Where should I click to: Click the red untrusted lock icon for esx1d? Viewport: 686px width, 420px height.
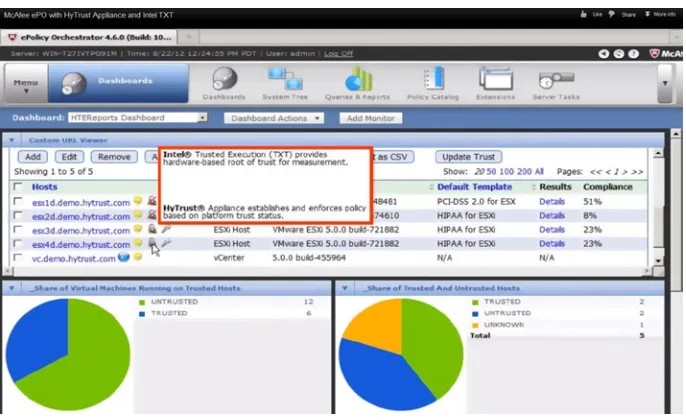(152, 201)
